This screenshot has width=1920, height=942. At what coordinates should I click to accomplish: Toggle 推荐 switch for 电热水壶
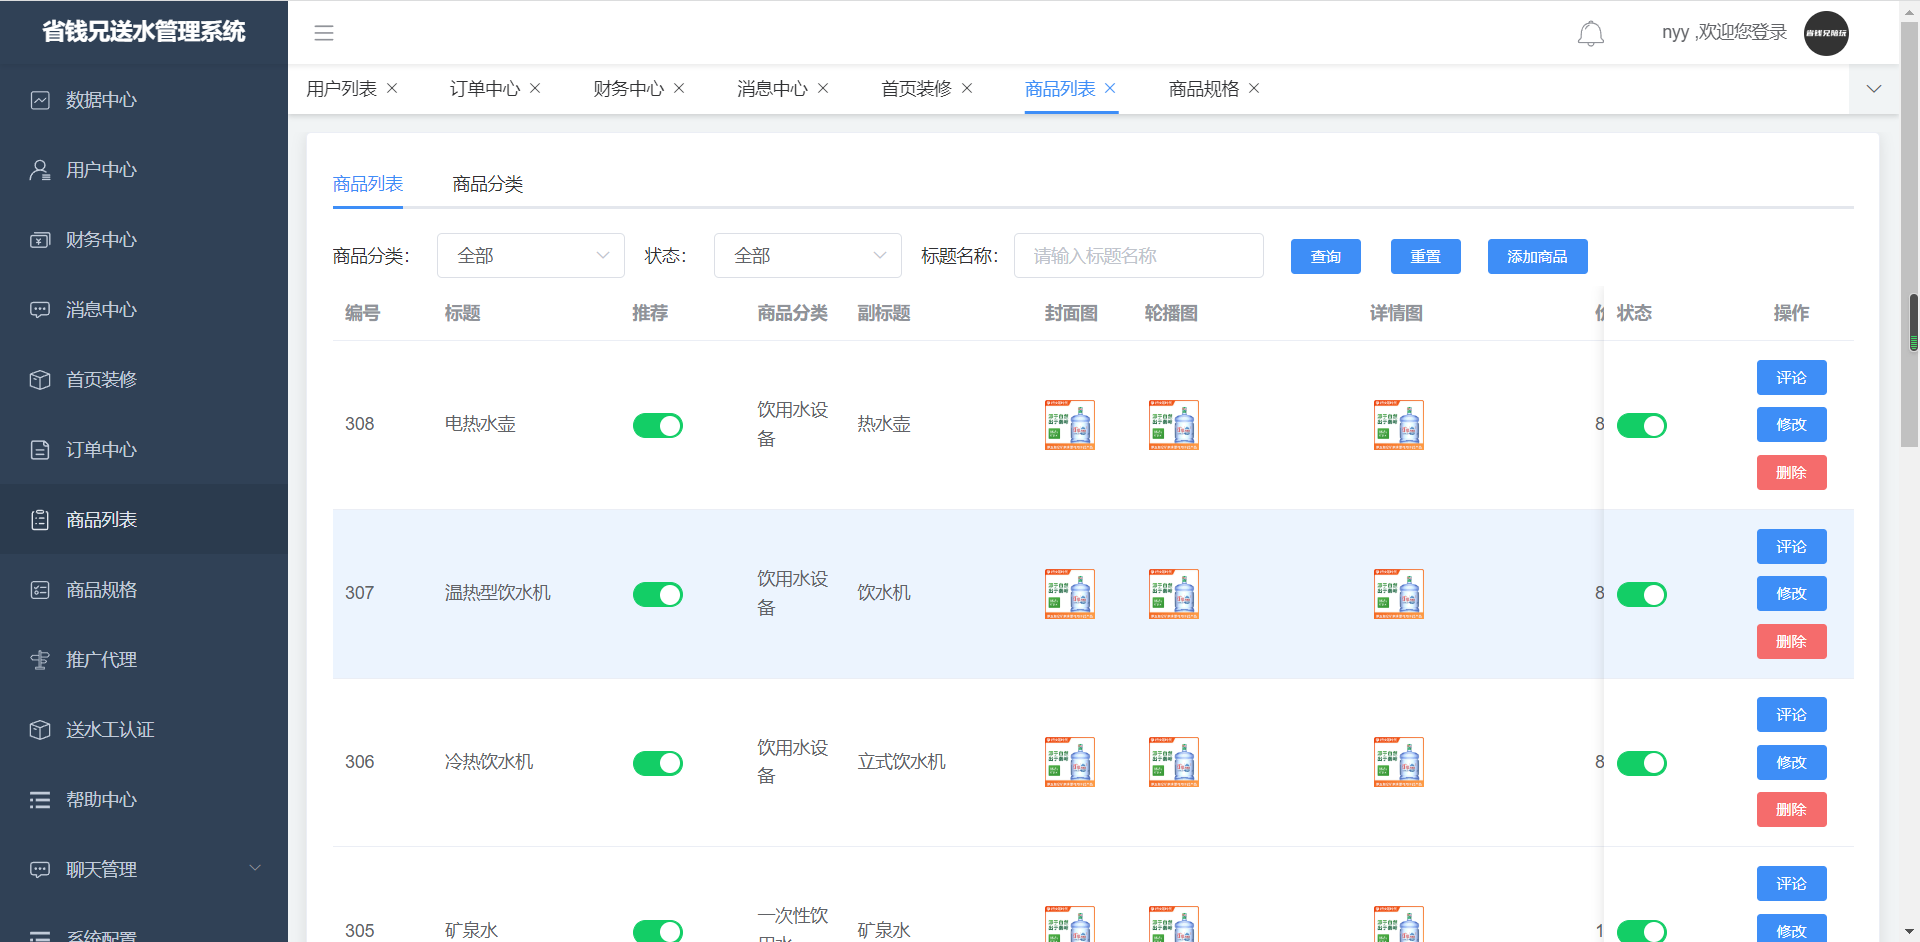pos(657,426)
